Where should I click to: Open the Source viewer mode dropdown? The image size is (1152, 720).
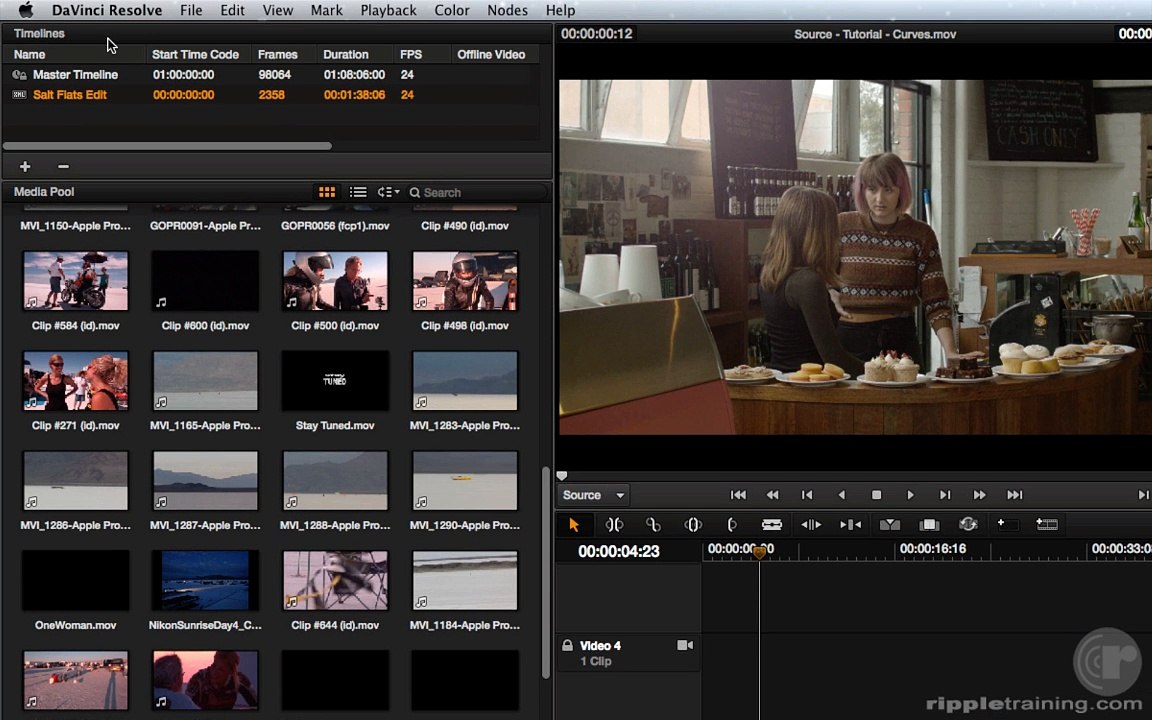[594, 495]
